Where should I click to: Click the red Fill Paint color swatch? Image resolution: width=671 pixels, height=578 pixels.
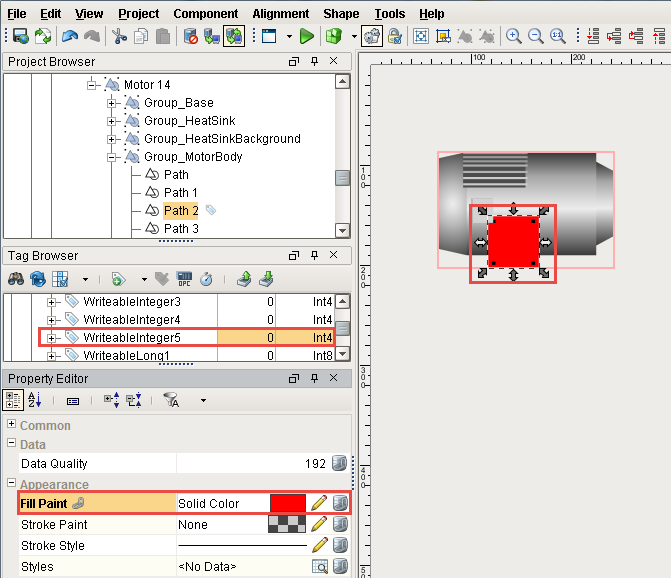click(x=288, y=503)
